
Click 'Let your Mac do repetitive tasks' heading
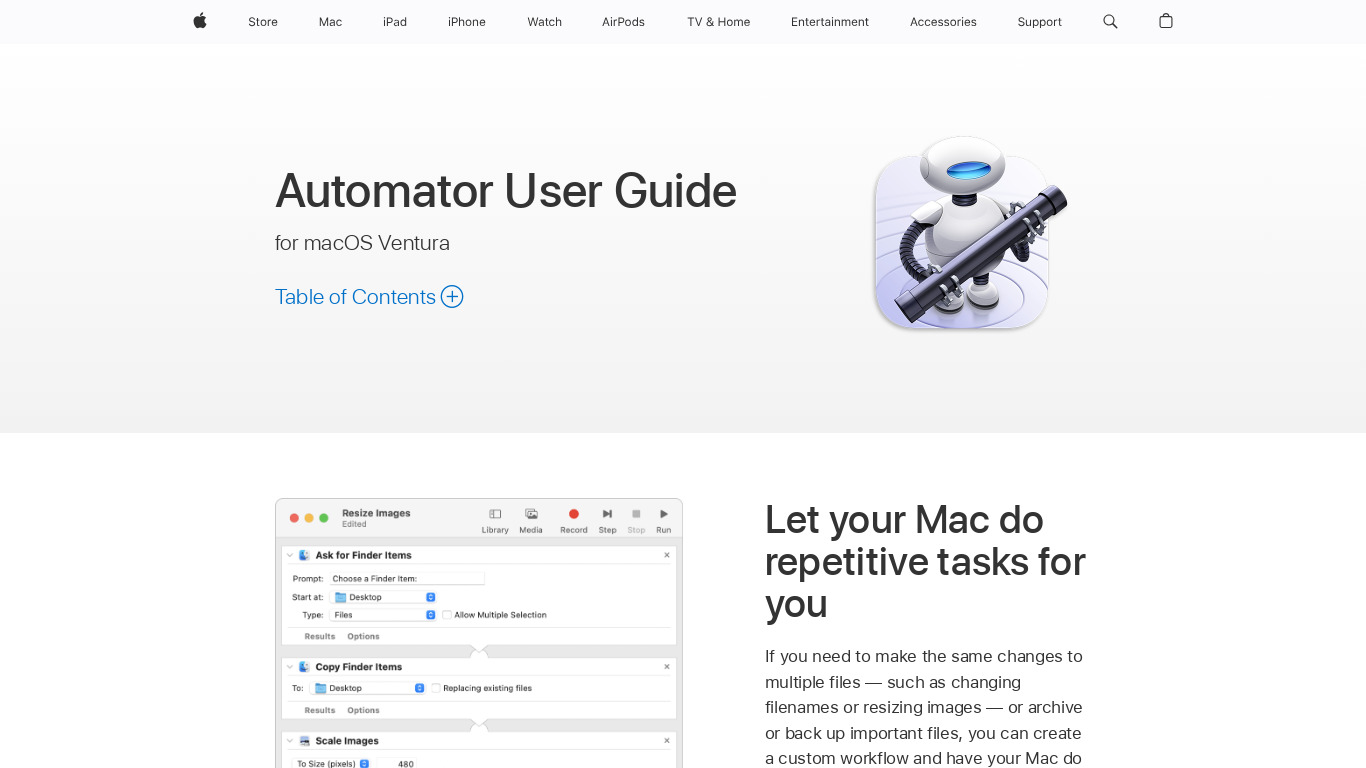(925, 562)
